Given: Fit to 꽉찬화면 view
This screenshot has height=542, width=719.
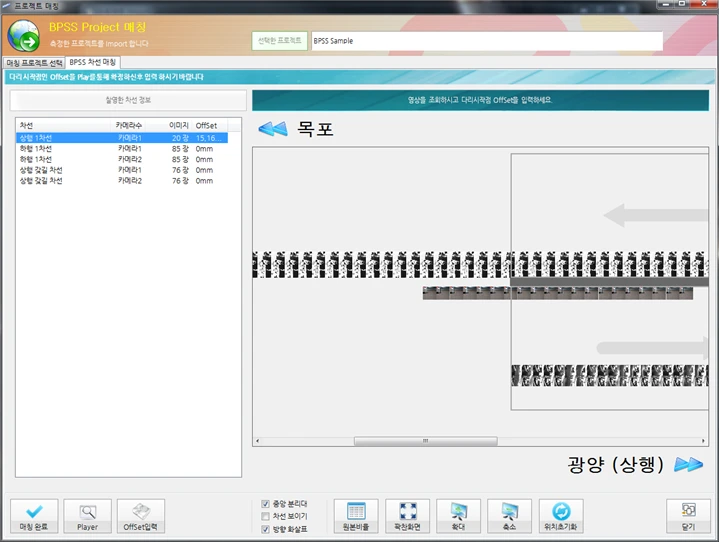Looking at the screenshot, I should point(407,516).
